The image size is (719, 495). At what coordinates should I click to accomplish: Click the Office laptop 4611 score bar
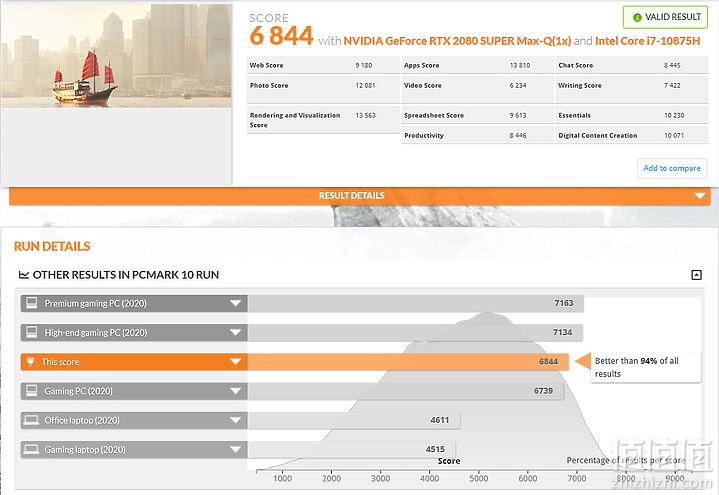point(354,420)
